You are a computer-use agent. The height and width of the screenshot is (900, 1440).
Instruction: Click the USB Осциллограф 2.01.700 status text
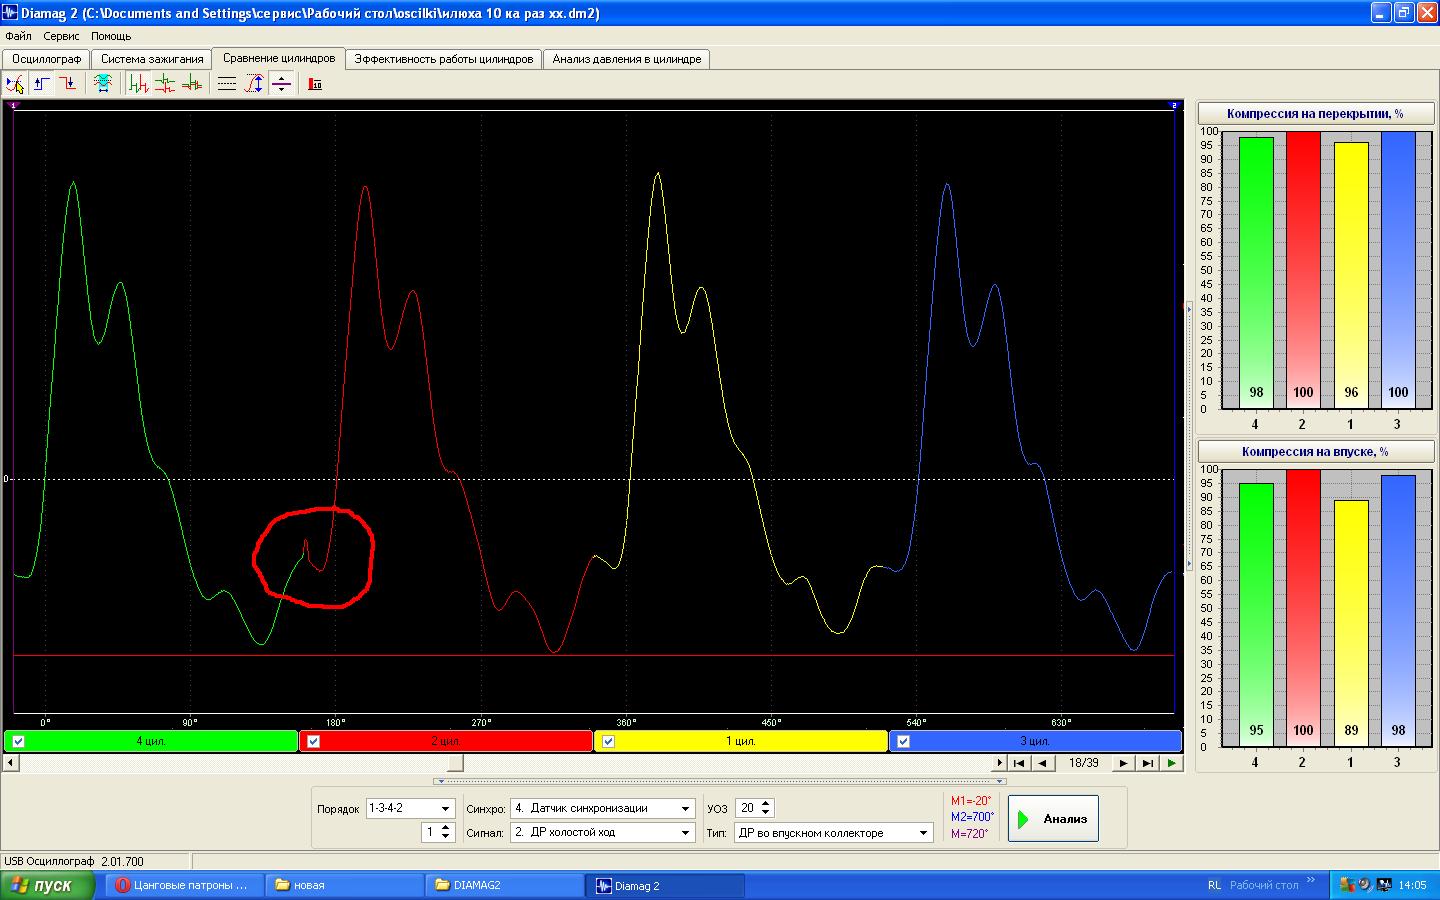(74, 861)
